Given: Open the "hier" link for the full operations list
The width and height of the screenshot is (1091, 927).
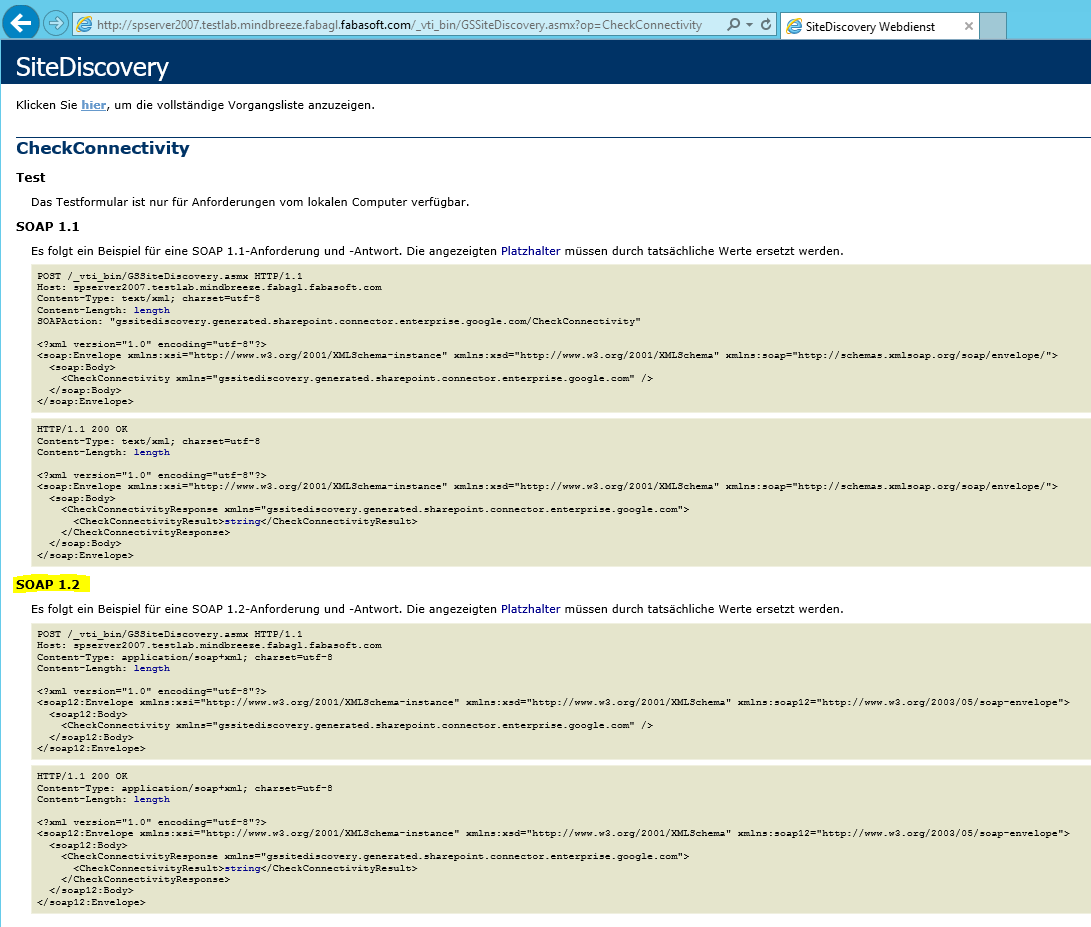Looking at the screenshot, I should coord(93,105).
